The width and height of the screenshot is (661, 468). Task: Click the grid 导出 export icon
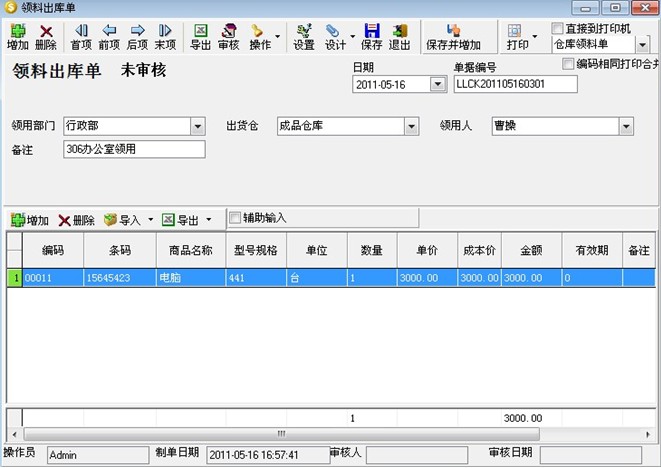point(180,220)
